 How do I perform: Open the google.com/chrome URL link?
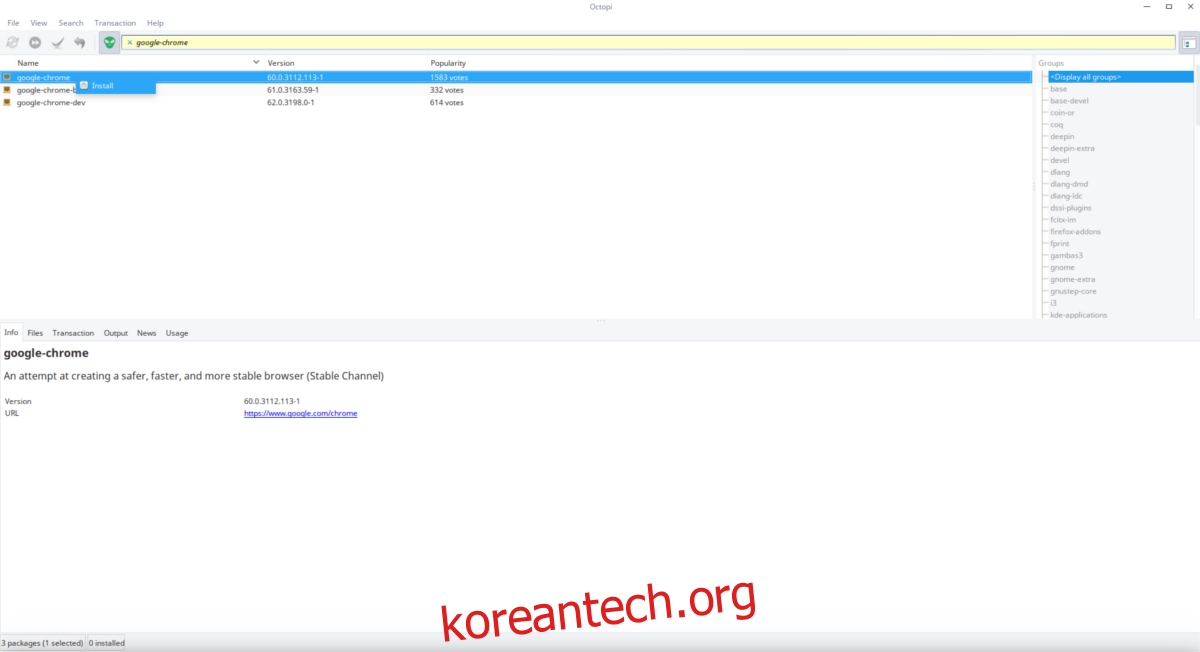[300, 413]
